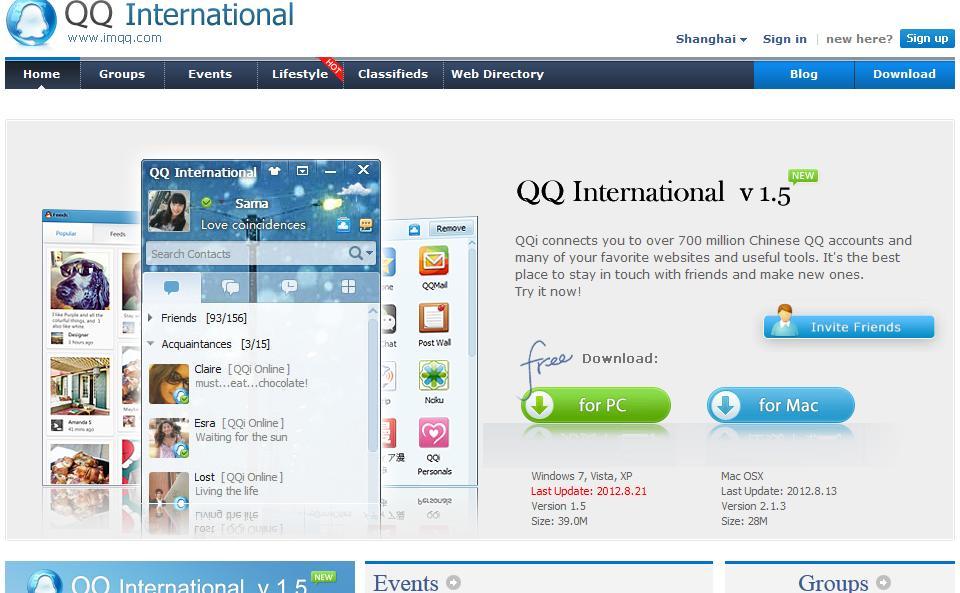Download QQ International for Mac
Image resolution: width=960 pixels, height=593 pixels.
tap(781, 405)
